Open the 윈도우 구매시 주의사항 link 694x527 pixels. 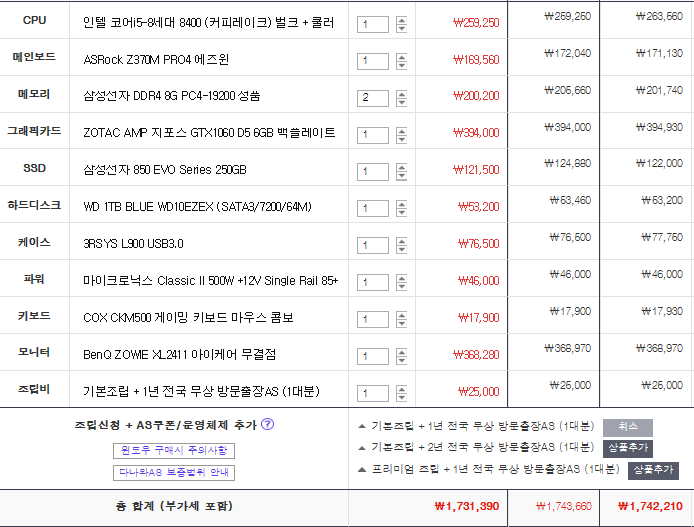[x=174, y=451]
